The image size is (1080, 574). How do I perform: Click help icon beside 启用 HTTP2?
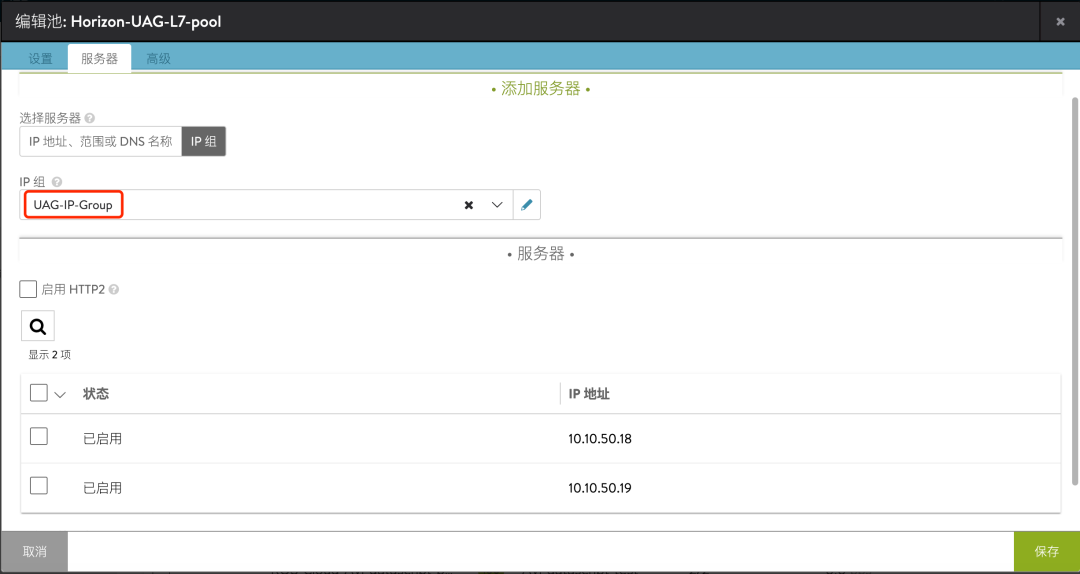[114, 290]
